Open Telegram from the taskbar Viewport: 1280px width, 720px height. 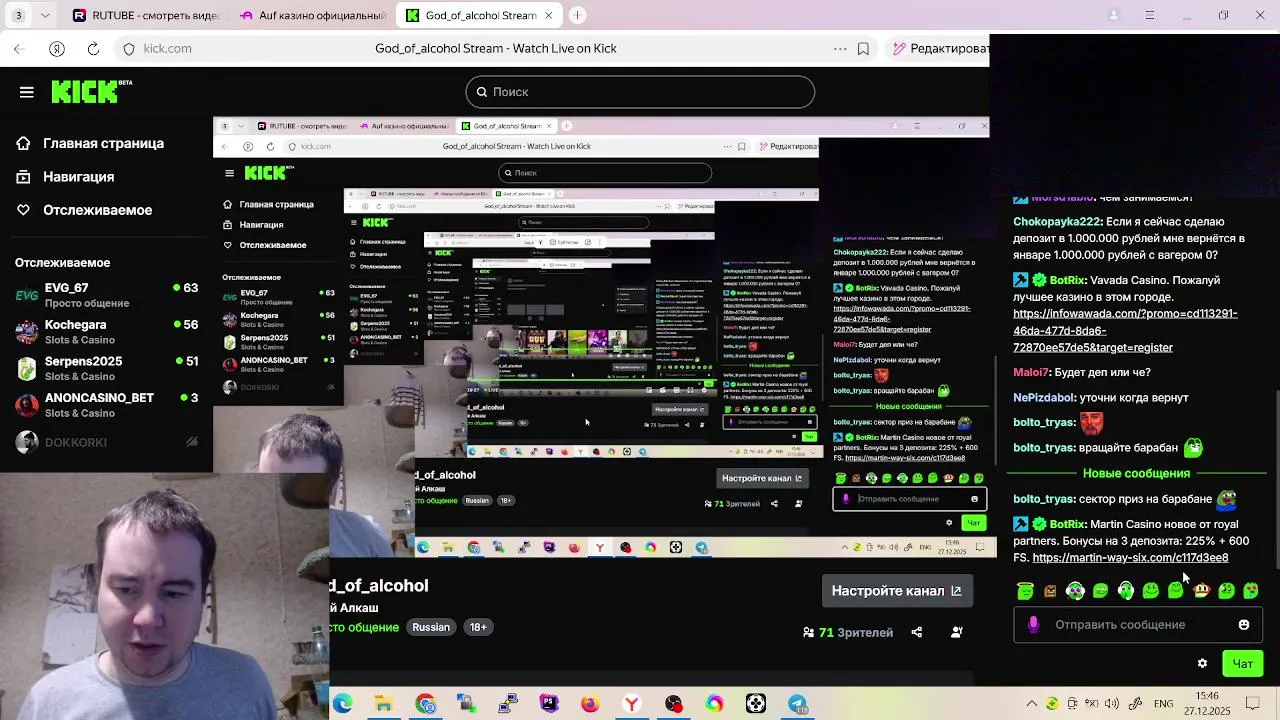(x=797, y=704)
